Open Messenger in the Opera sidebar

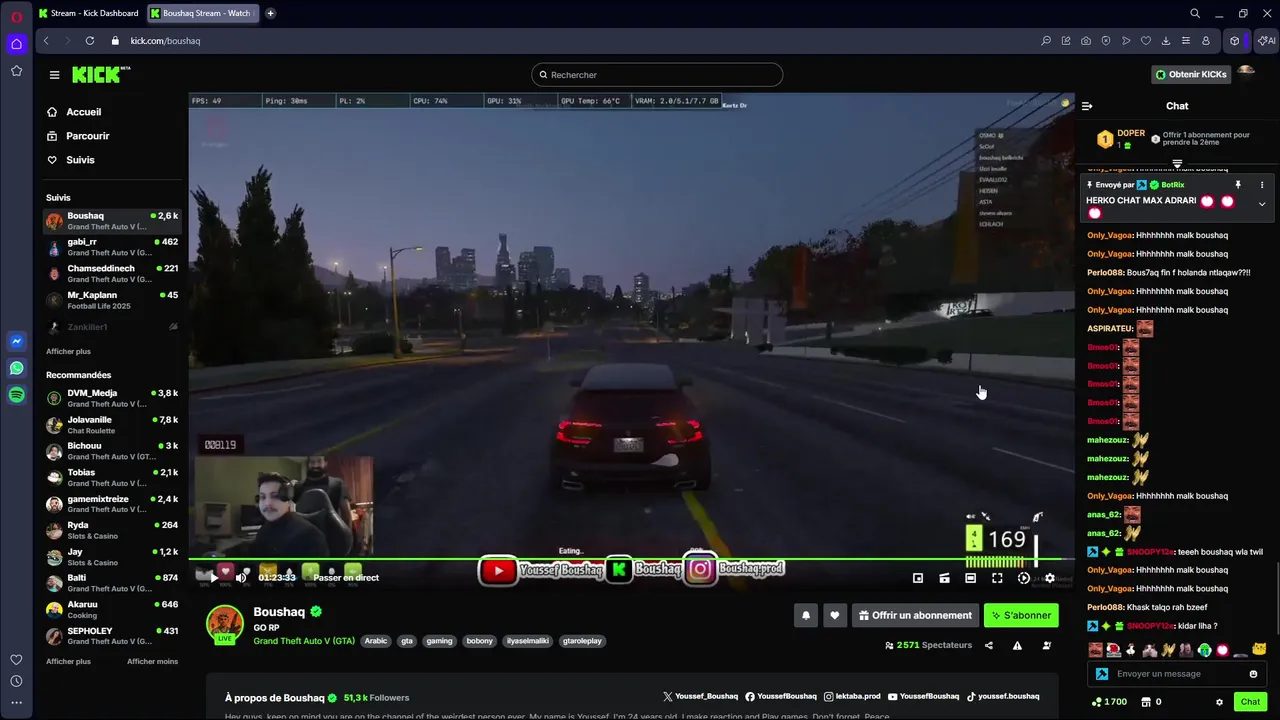coord(16,342)
